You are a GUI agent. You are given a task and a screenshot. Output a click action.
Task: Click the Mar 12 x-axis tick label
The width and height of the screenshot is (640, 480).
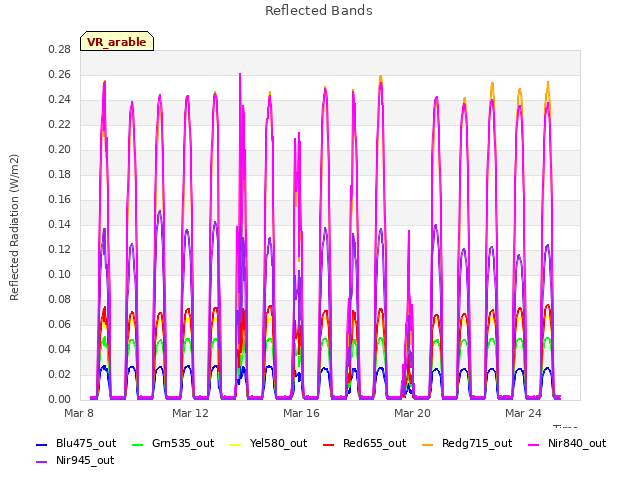190,413
